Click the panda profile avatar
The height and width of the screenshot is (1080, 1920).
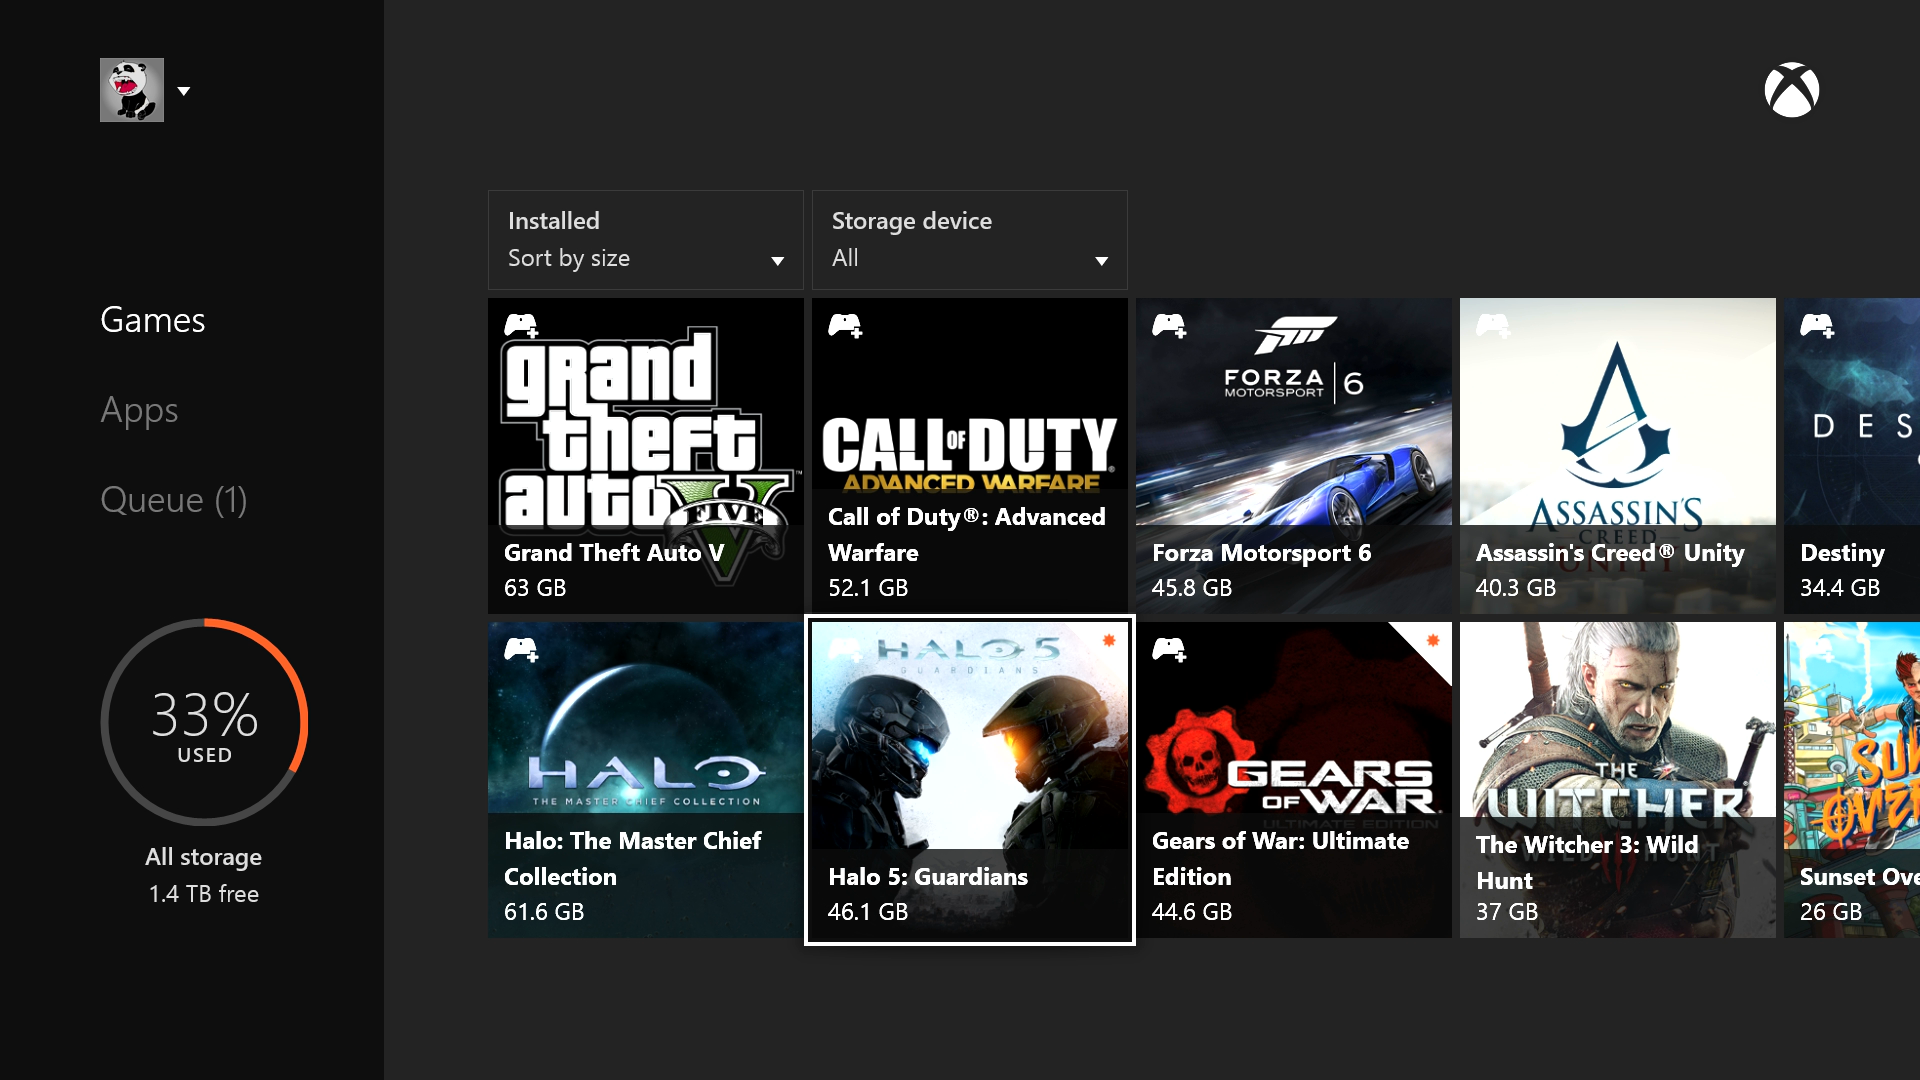pyautogui.click(x=131, y=90)
